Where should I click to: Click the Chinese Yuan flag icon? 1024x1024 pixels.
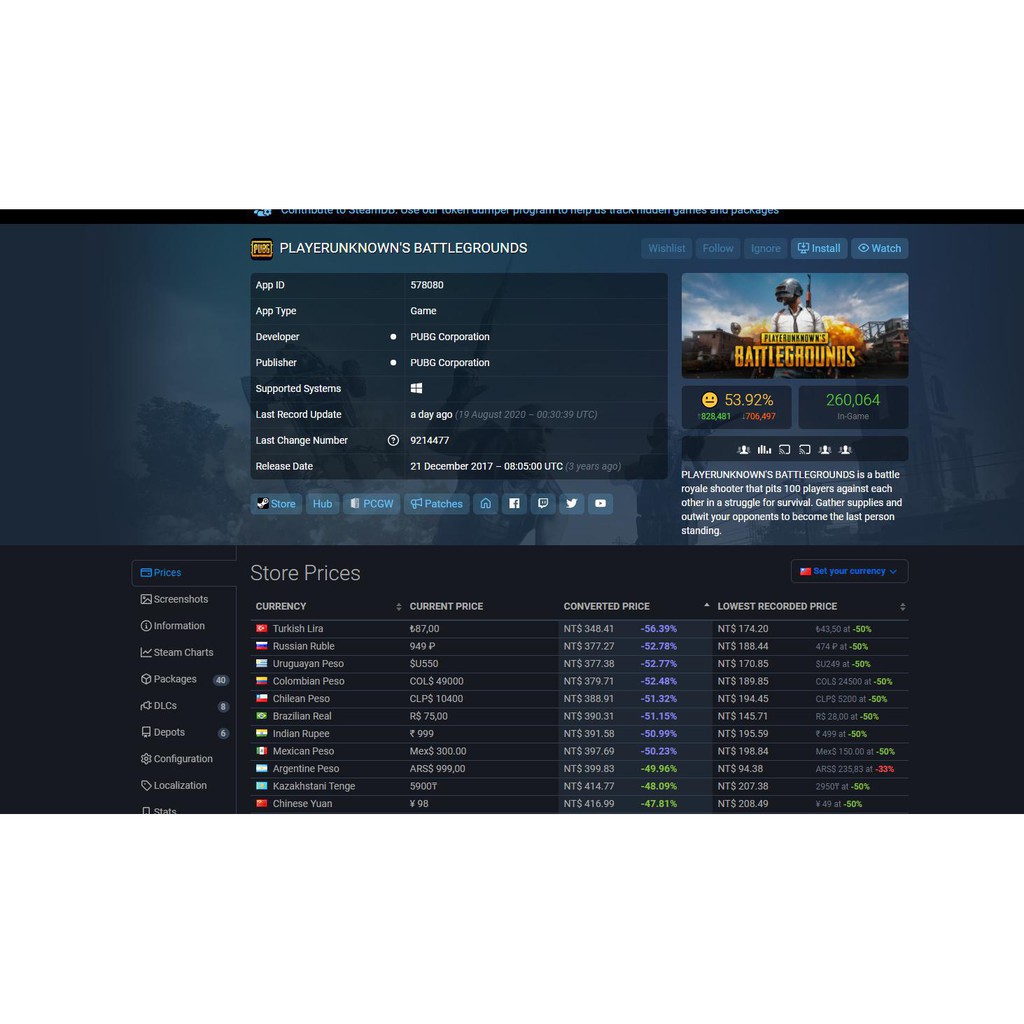(261, 803)
